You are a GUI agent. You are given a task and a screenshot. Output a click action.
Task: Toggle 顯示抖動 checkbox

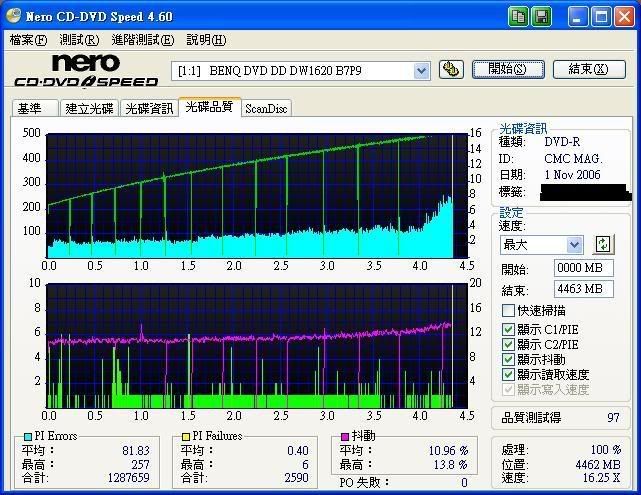pyautogui.click(x=508, y=359)
